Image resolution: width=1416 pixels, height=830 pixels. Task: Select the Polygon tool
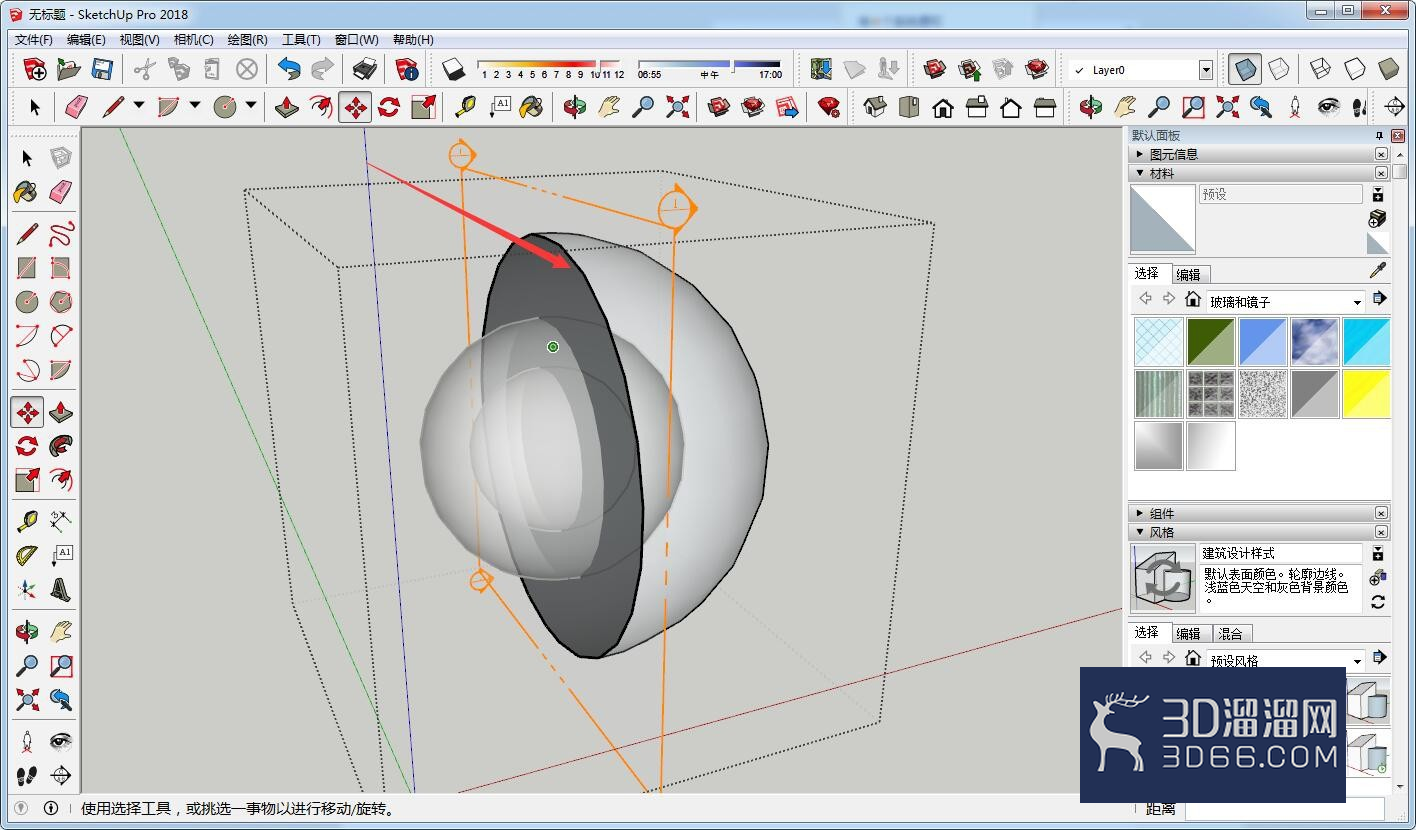[61, 302]
